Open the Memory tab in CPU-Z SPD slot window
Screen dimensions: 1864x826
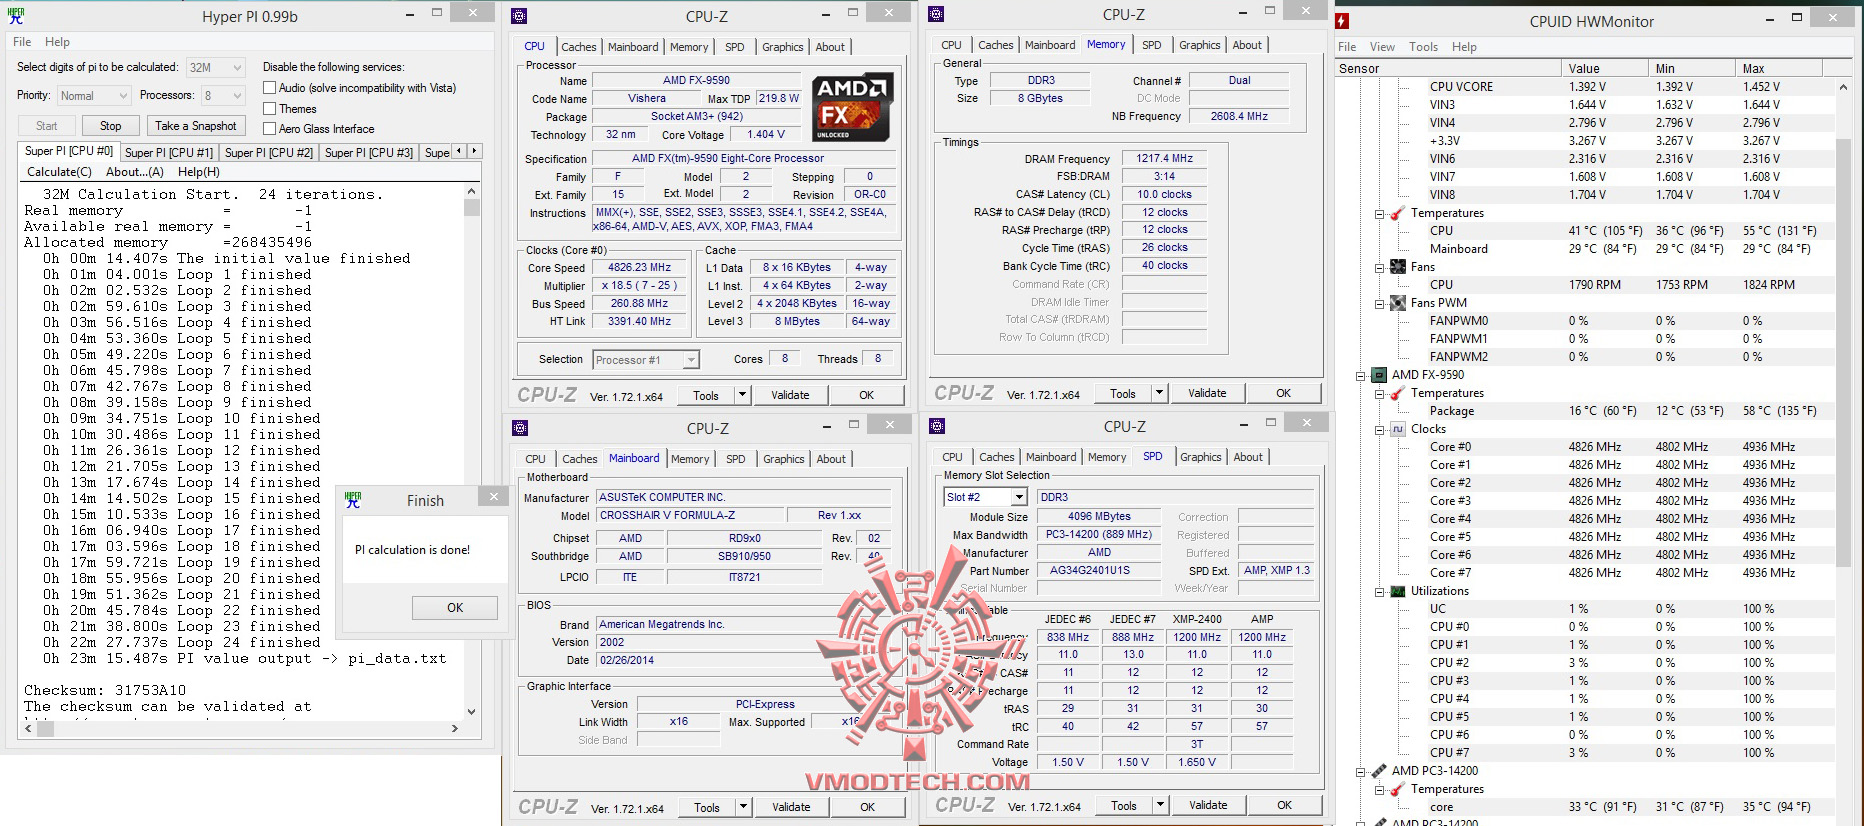(1107, 457)
